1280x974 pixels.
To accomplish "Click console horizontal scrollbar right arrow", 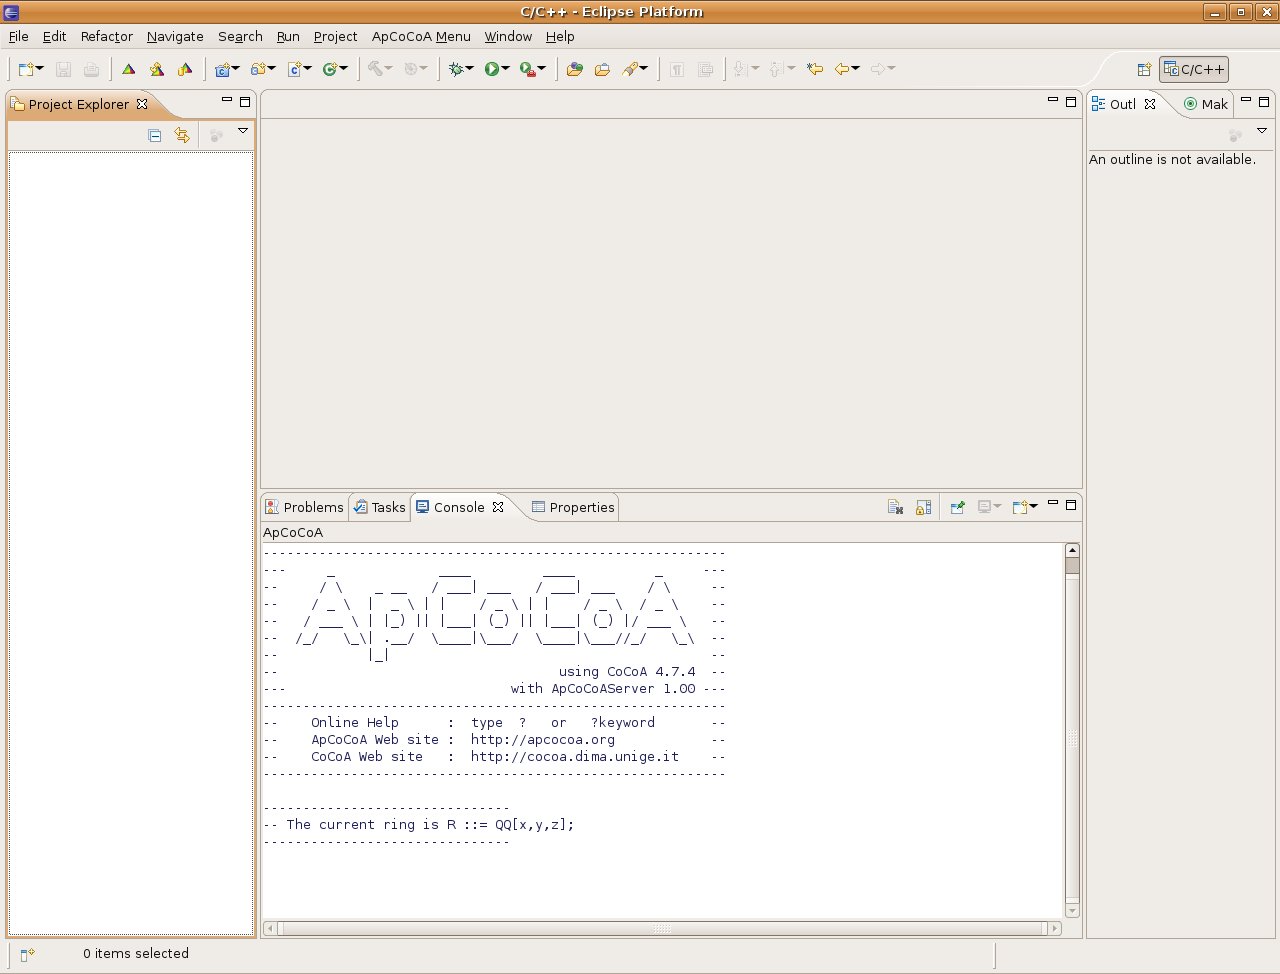I will click(1054, 928).
